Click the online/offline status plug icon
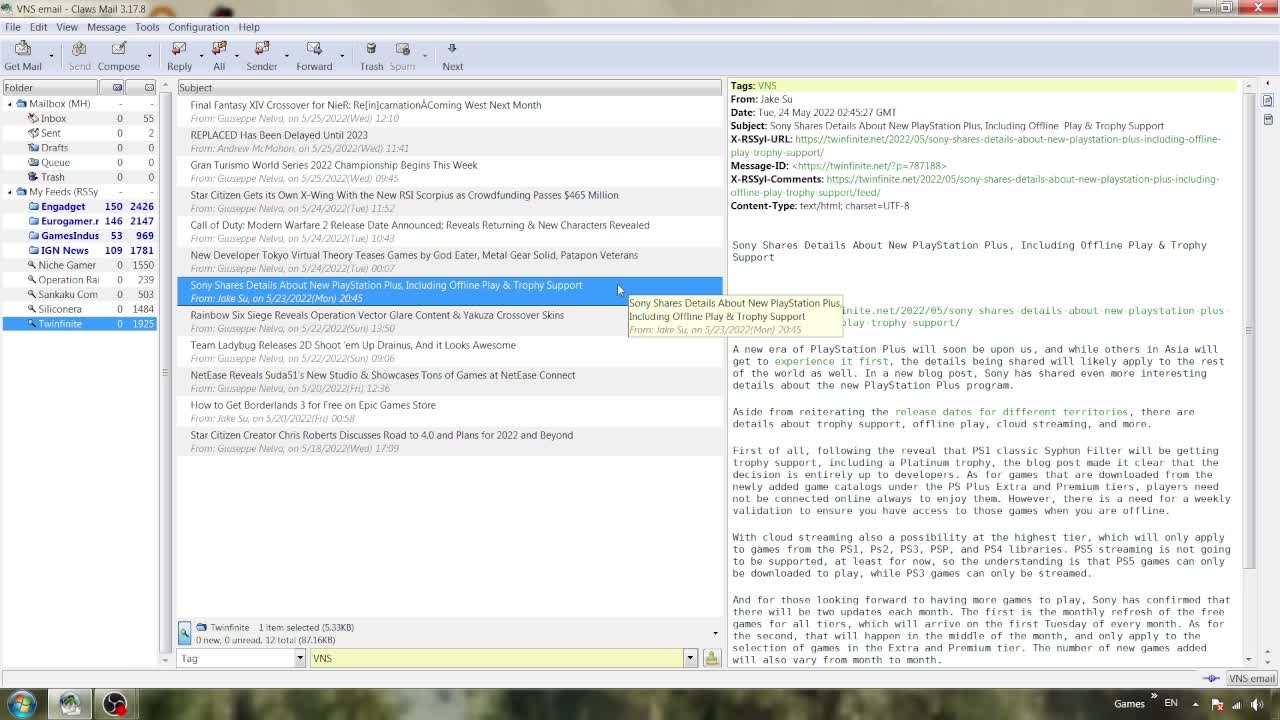Screen dimensions: 1280x720 pyautogui.click(x=1211, y=678)
